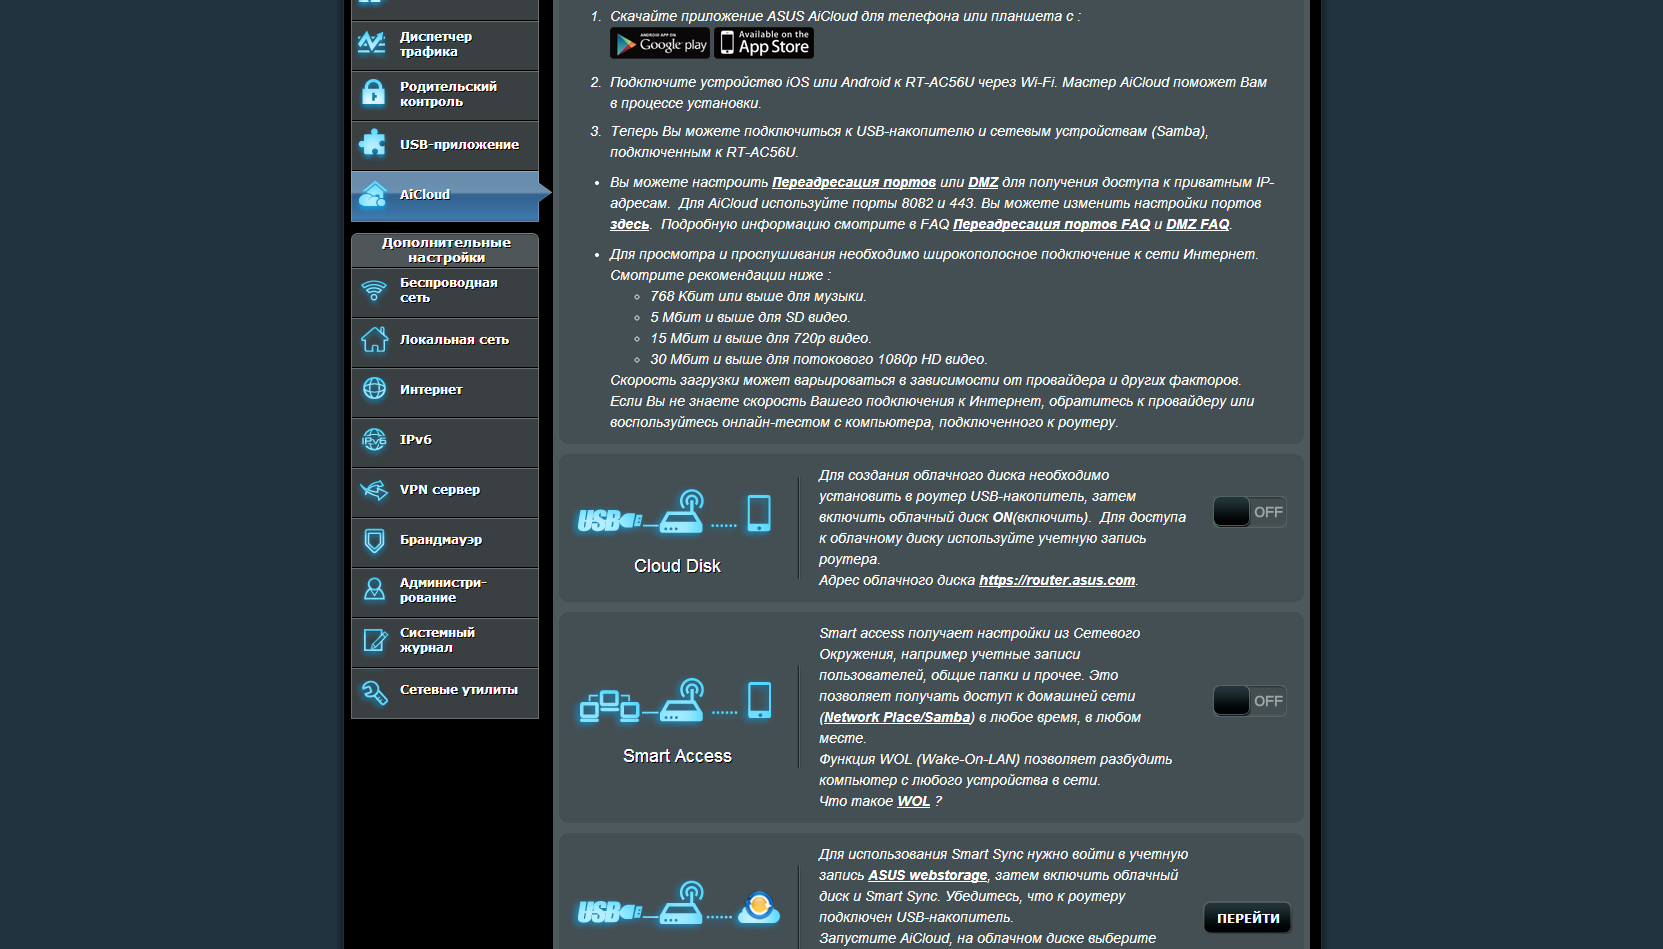This screenshot has width=1663, height=949.
Task: Click the 'здесь' port settings link
Action: tap(629, 224)
